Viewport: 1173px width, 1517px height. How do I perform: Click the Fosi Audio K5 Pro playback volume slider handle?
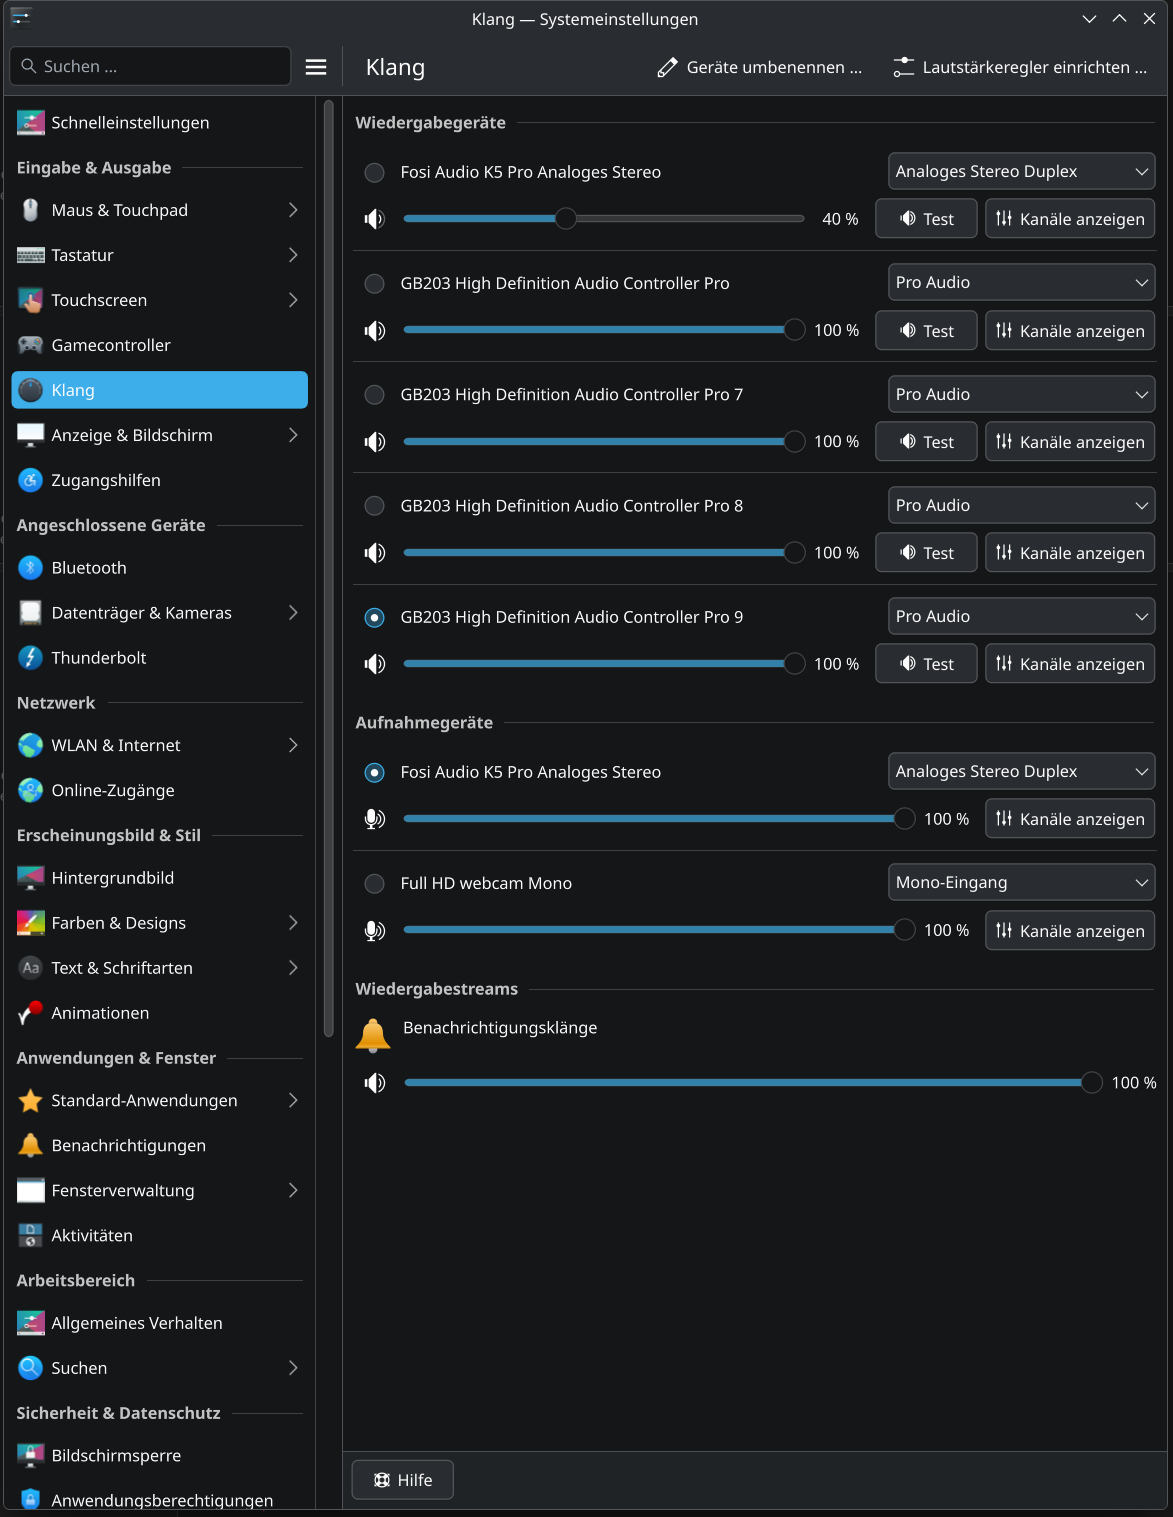566,219
